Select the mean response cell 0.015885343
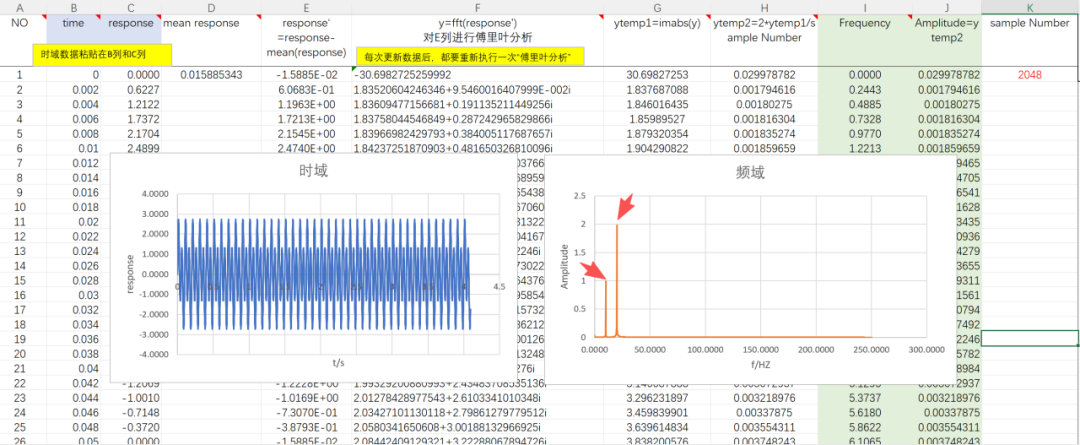1080x445 pixels. tap(211, 74)
